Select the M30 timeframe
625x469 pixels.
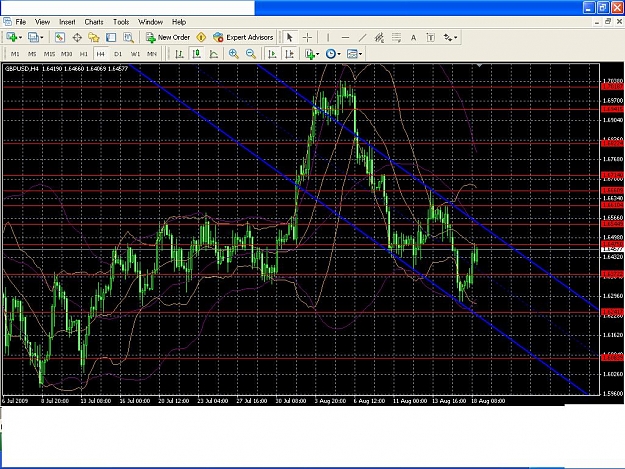pyautogui.click(x=67, y=54)
